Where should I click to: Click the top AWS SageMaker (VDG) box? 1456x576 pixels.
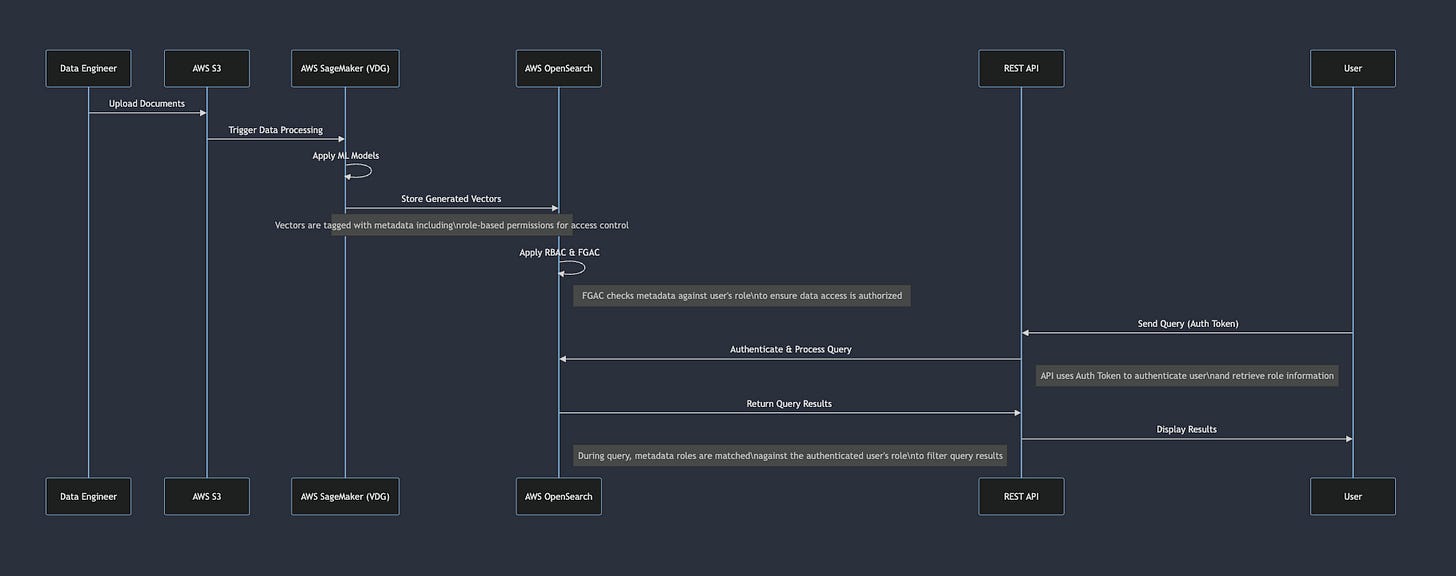pos(345,68)
